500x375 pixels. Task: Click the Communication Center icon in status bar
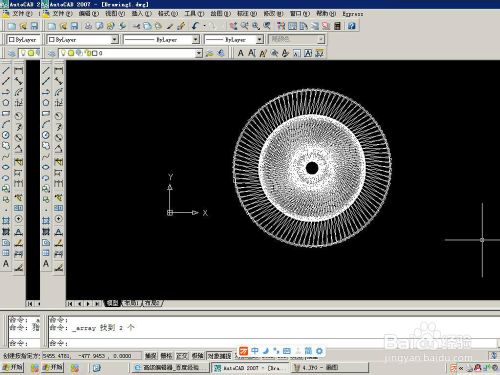coord(493,356)
